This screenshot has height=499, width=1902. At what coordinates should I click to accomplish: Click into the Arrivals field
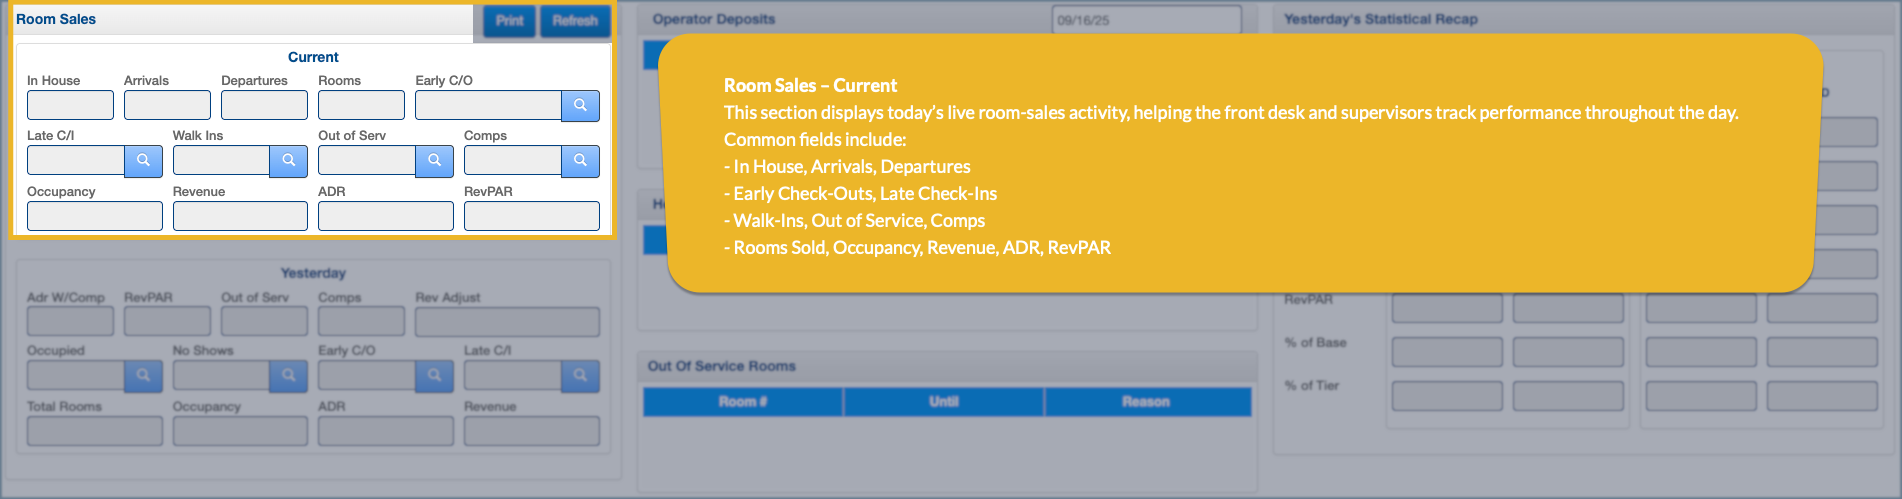167,105
